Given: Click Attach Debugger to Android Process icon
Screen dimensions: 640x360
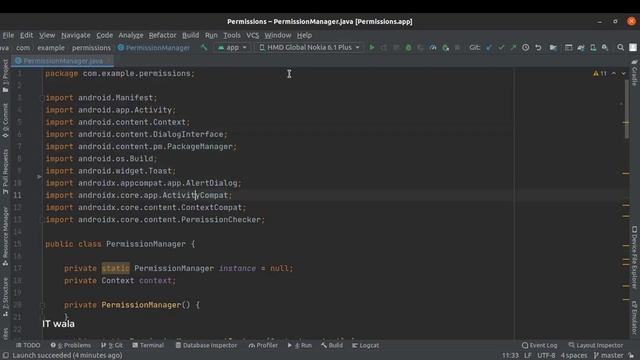Looking at the screenshot, I should tap(445, 48).
